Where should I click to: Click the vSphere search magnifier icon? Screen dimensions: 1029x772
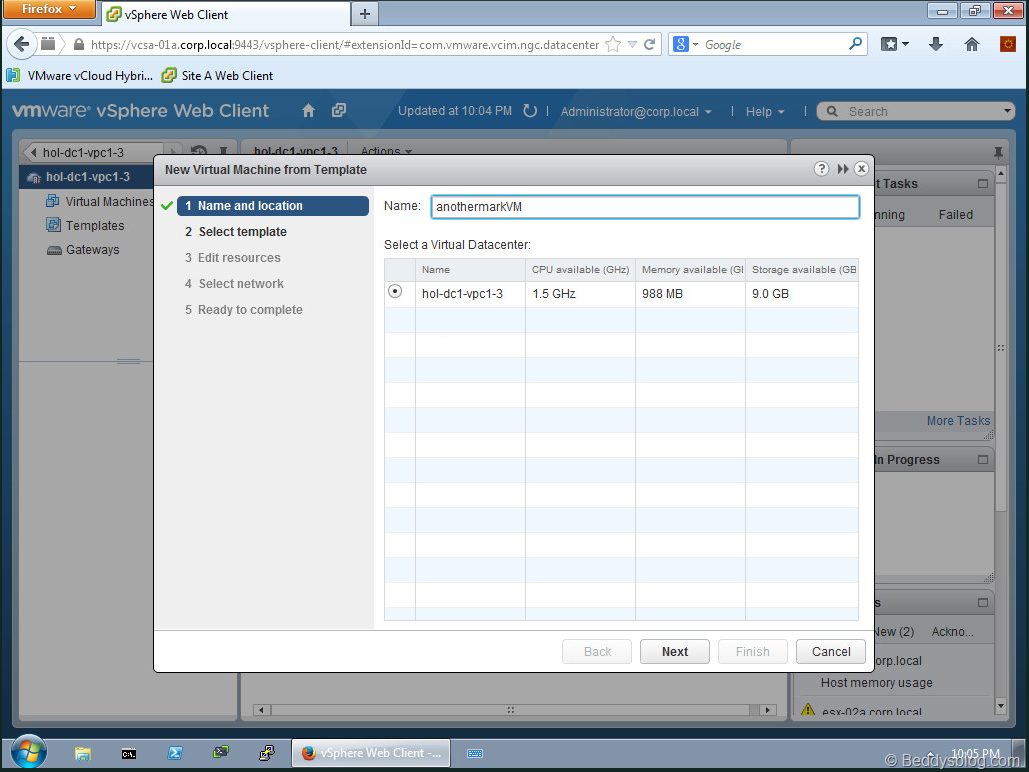831,111
